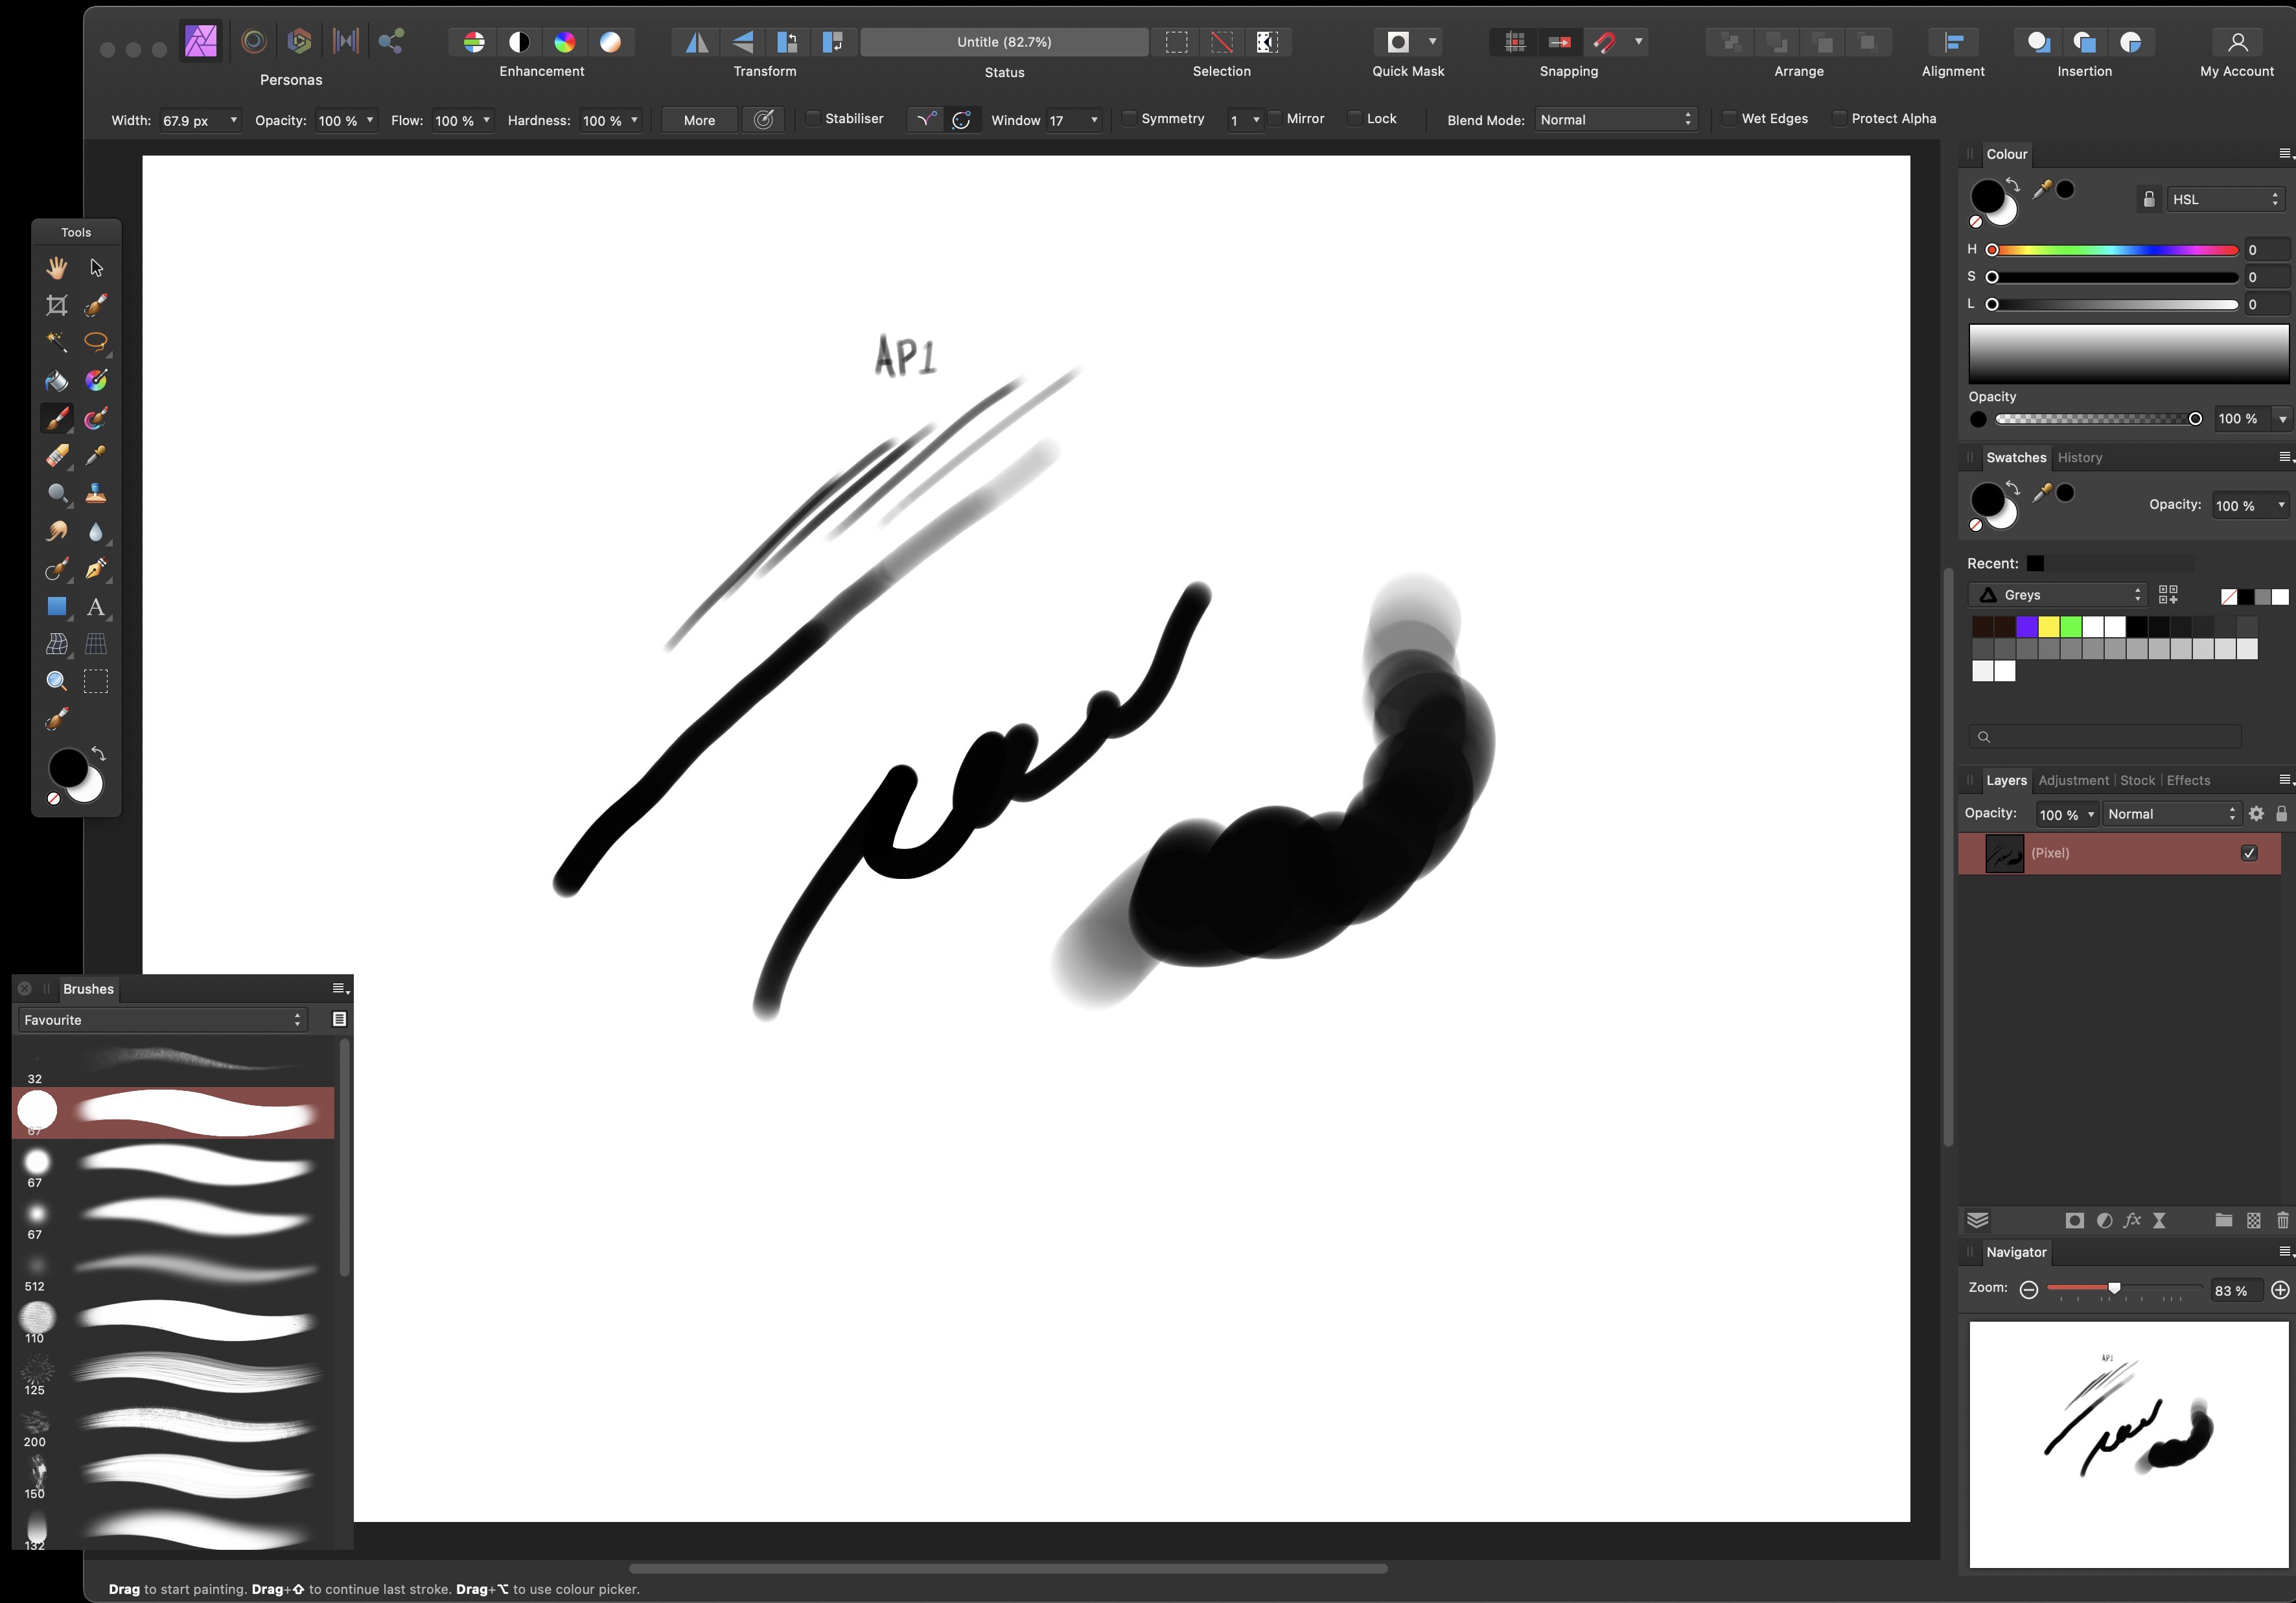Open the Adjustment tab
This screenshot has width=2296, height=1603.
2073,781
